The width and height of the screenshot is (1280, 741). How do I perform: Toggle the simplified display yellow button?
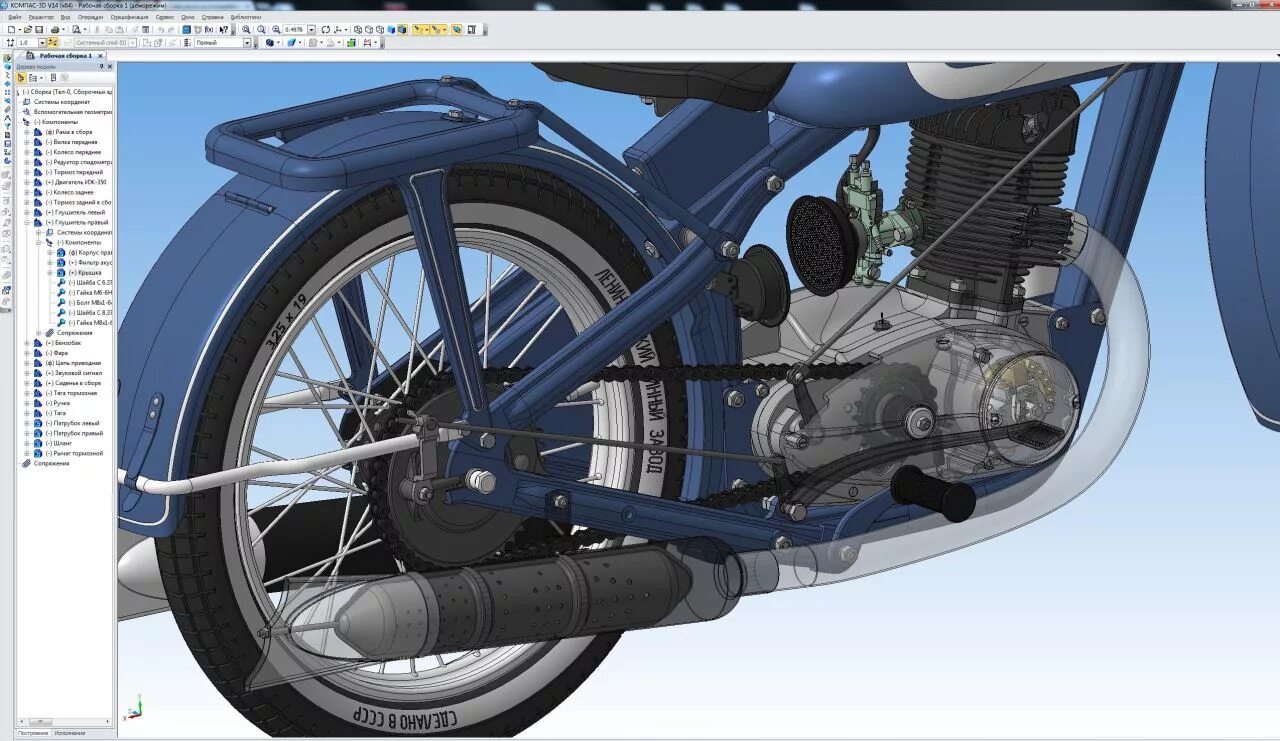(x=456, y=29)
